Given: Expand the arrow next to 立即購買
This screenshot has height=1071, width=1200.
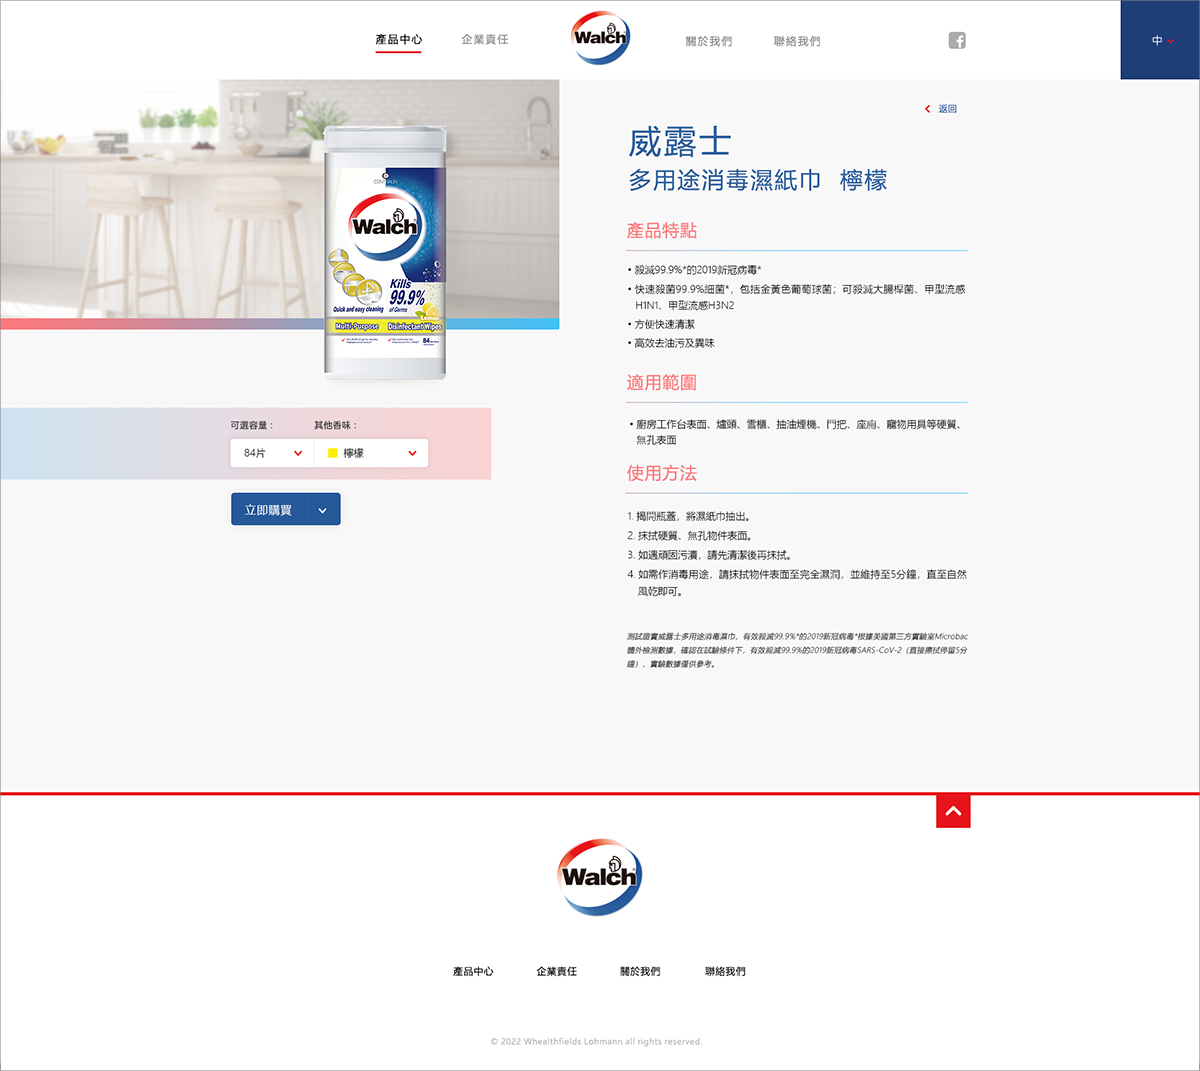Looking at the screenshot, I should [x=323, y=510].
